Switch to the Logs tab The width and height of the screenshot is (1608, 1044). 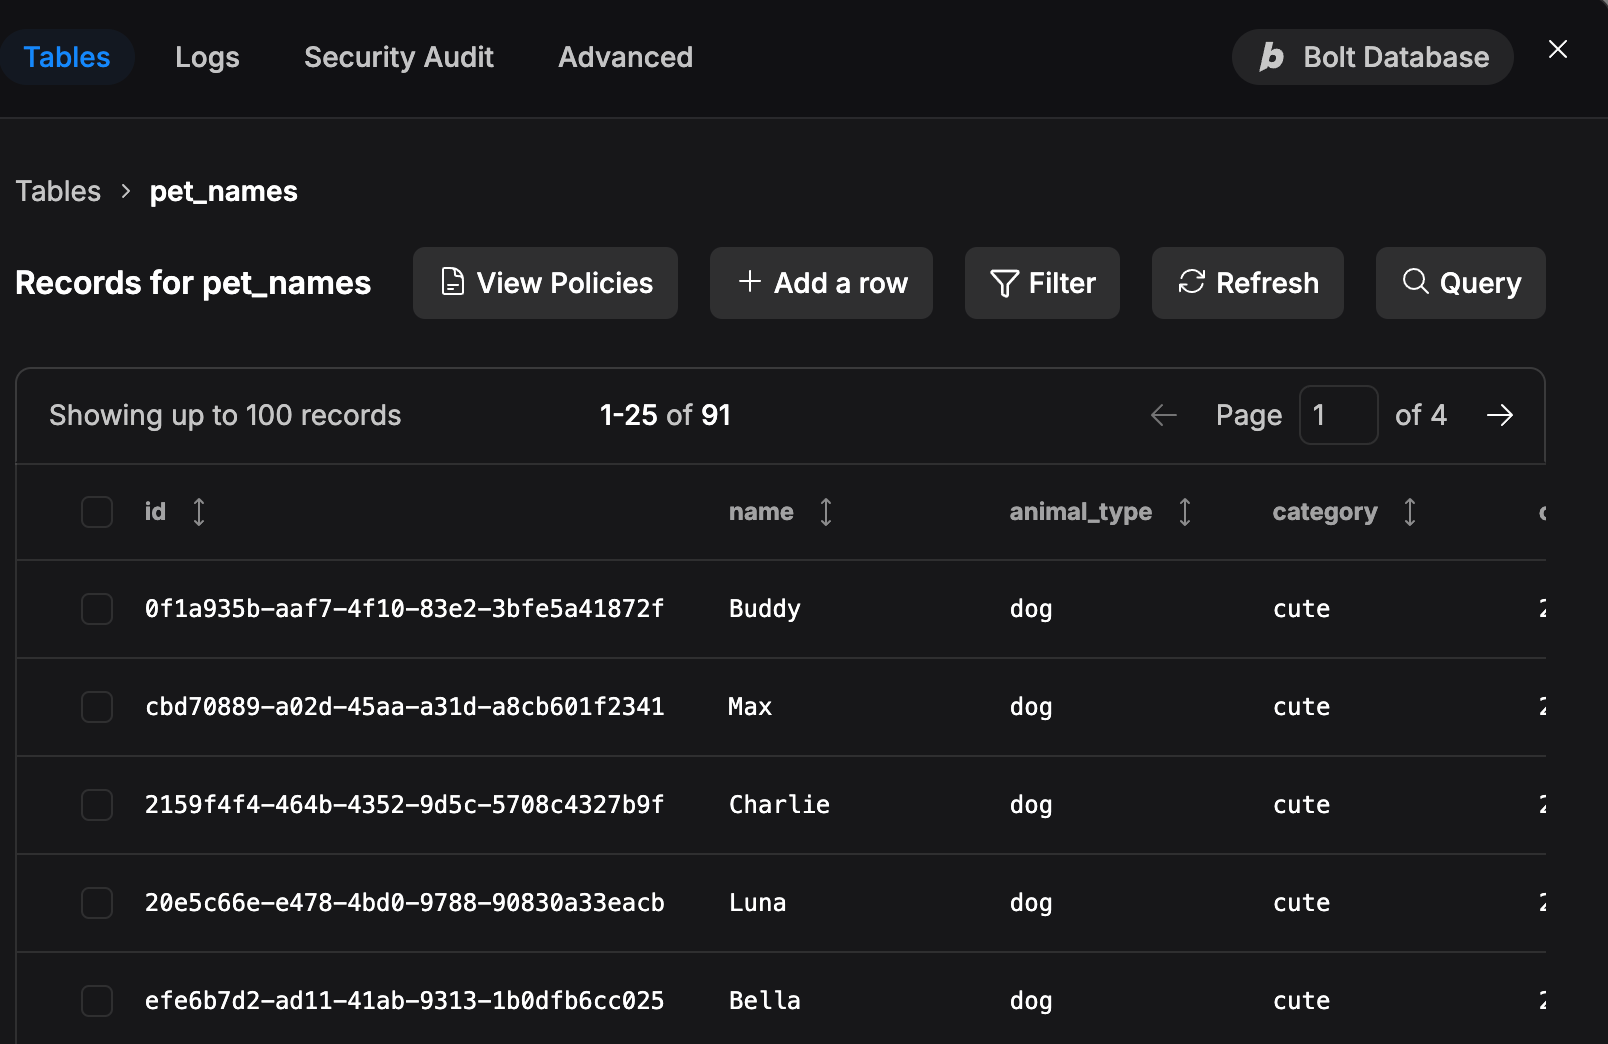coord(207,57)
